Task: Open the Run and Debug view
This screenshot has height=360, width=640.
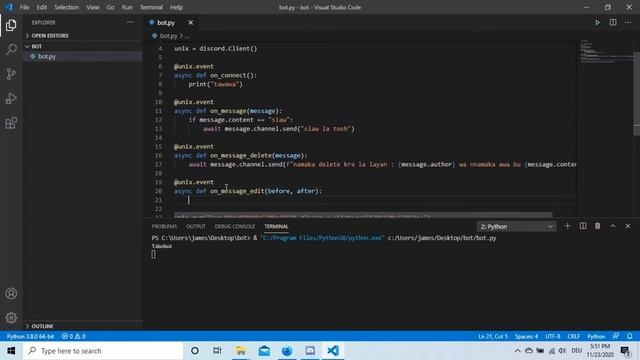Action: (x=11, y=98)
